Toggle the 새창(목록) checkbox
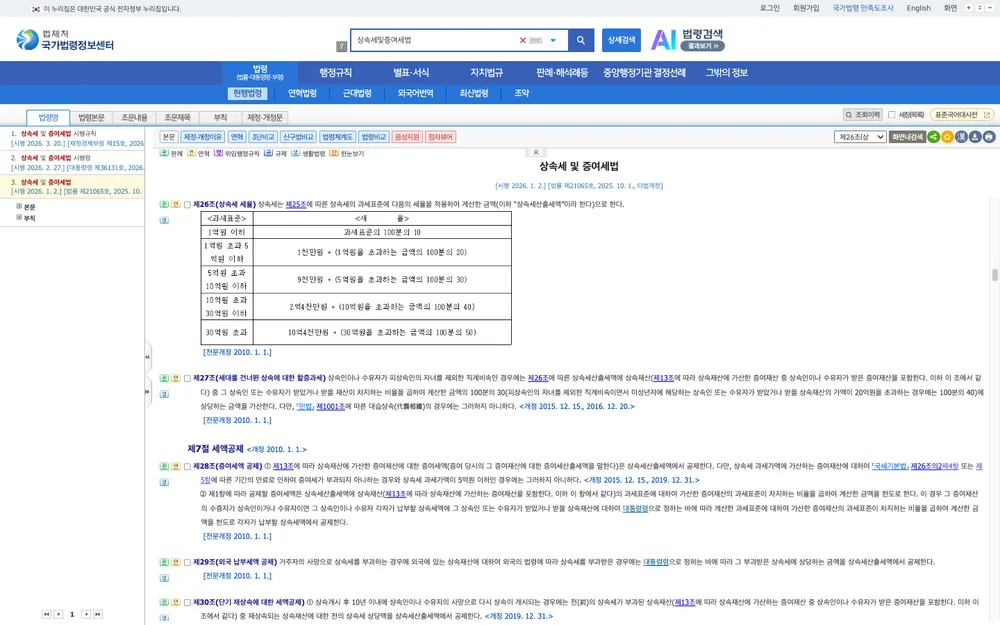The width and height of the screenshot is (1000, 625). point(892,115)
